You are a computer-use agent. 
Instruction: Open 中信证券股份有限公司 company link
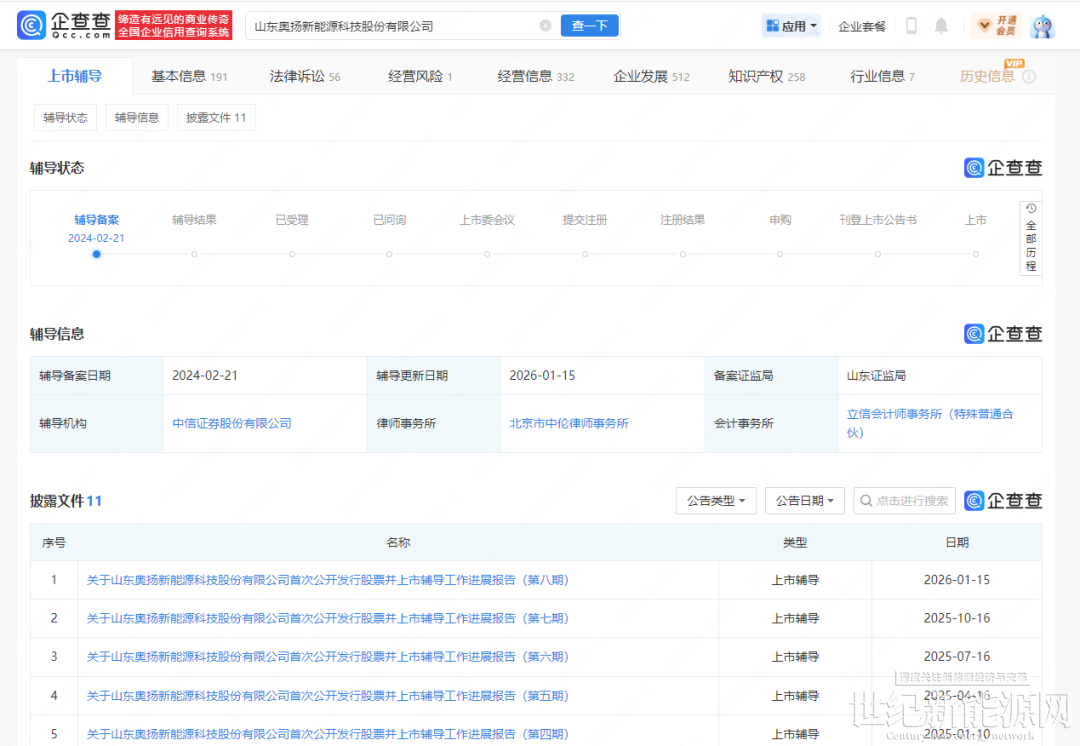(x=232, y=424)
